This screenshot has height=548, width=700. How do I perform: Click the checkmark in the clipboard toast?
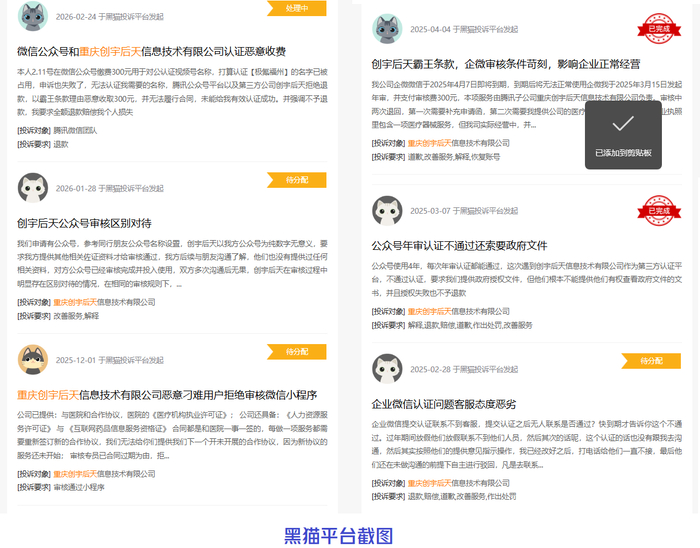[x=623, y=124]
